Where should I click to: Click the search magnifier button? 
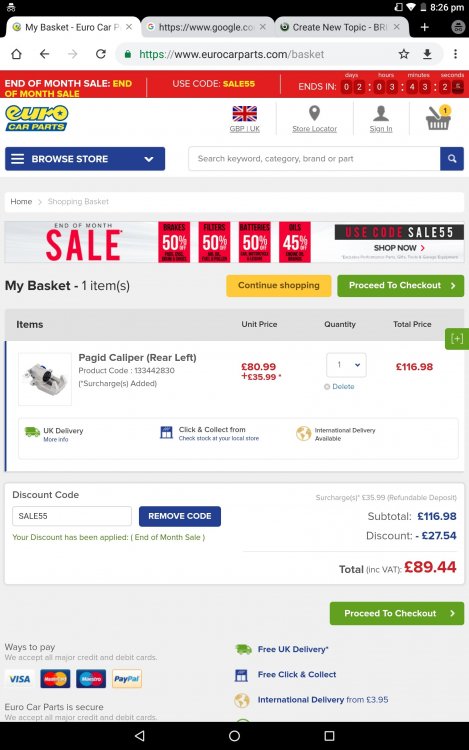point(452,159)
